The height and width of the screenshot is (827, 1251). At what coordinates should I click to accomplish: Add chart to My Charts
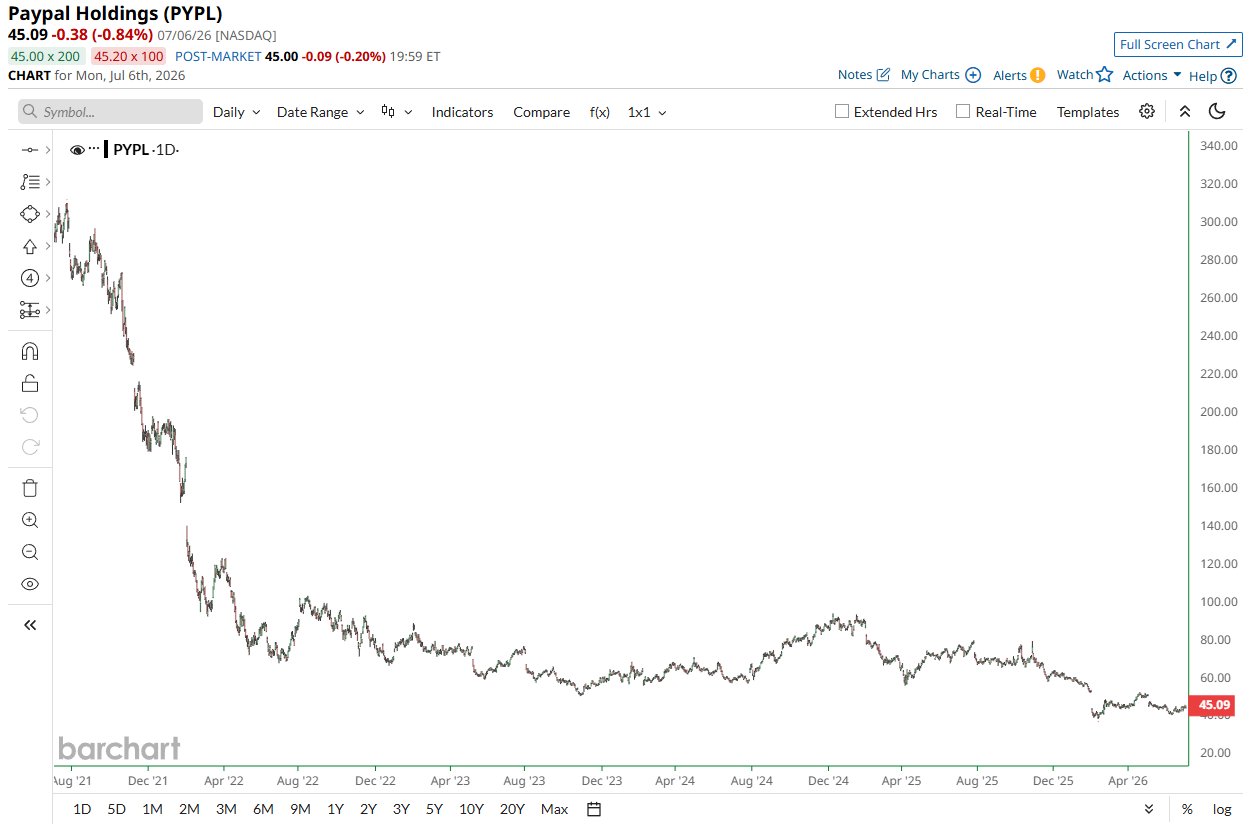[x=940, y=75]
